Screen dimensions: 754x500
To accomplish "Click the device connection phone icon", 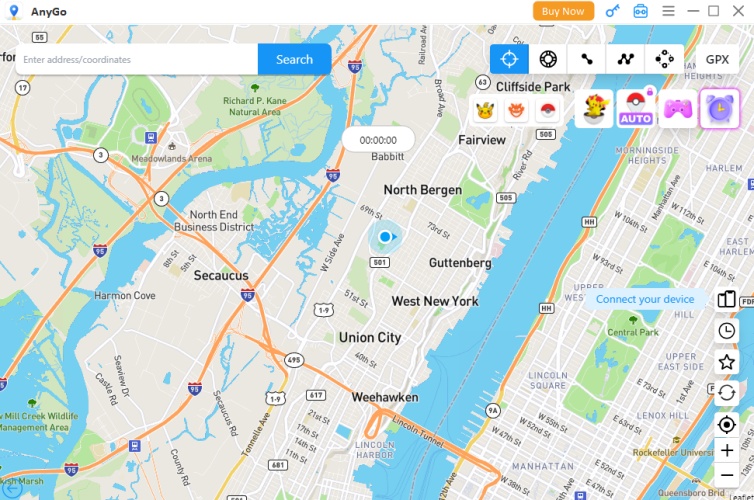I will tap(727, 299).
